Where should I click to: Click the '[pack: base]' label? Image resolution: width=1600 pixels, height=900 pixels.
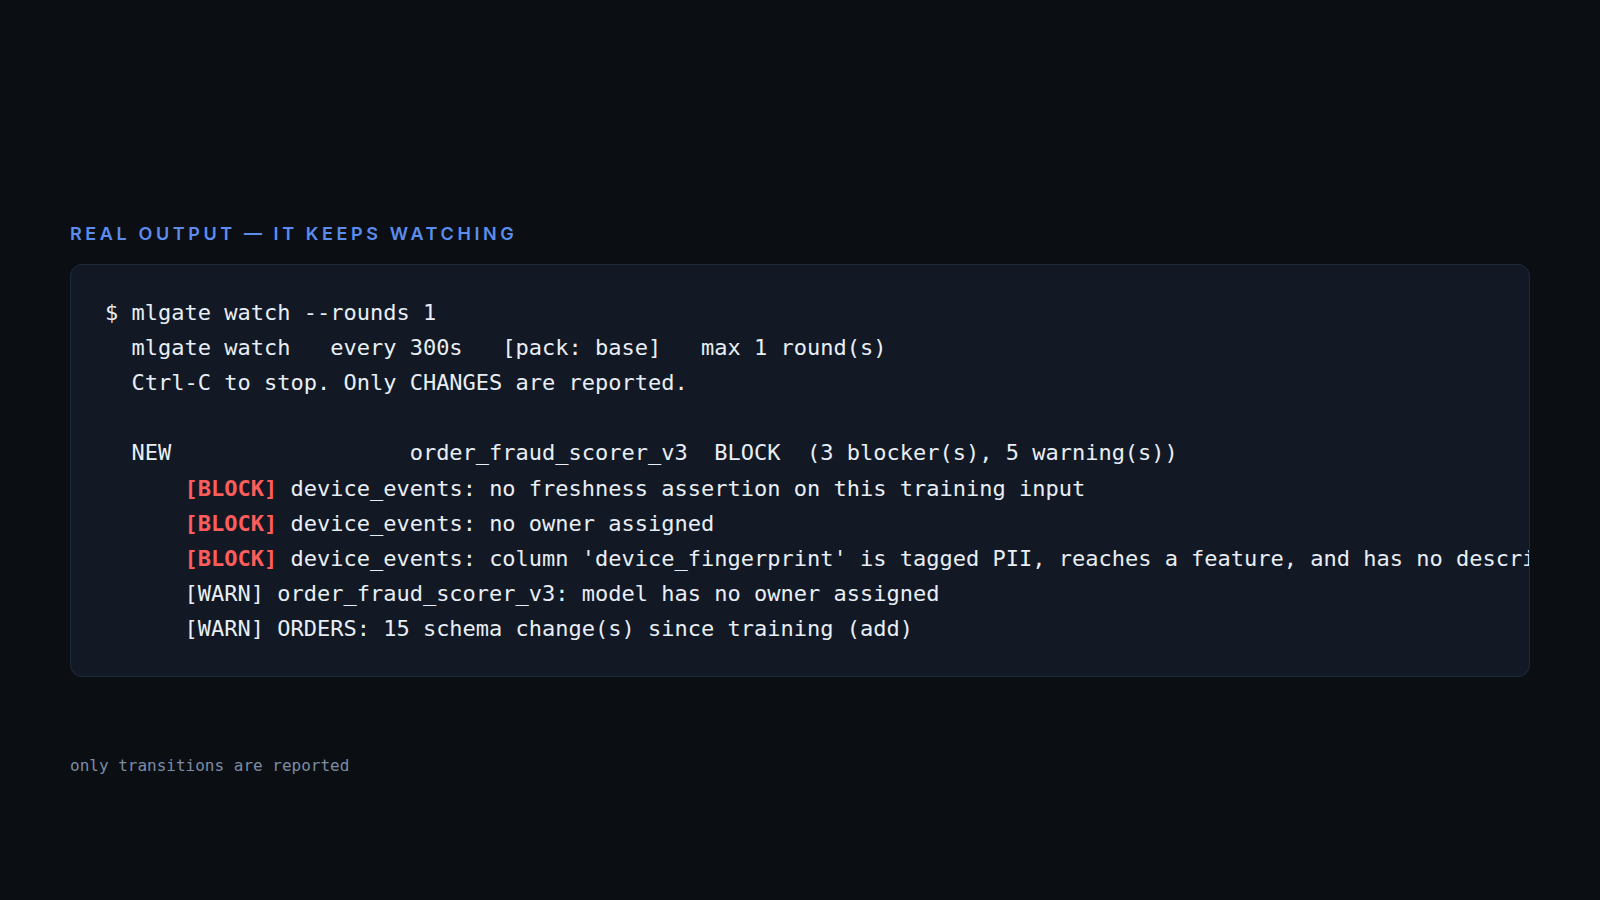[x=582, y=348]
